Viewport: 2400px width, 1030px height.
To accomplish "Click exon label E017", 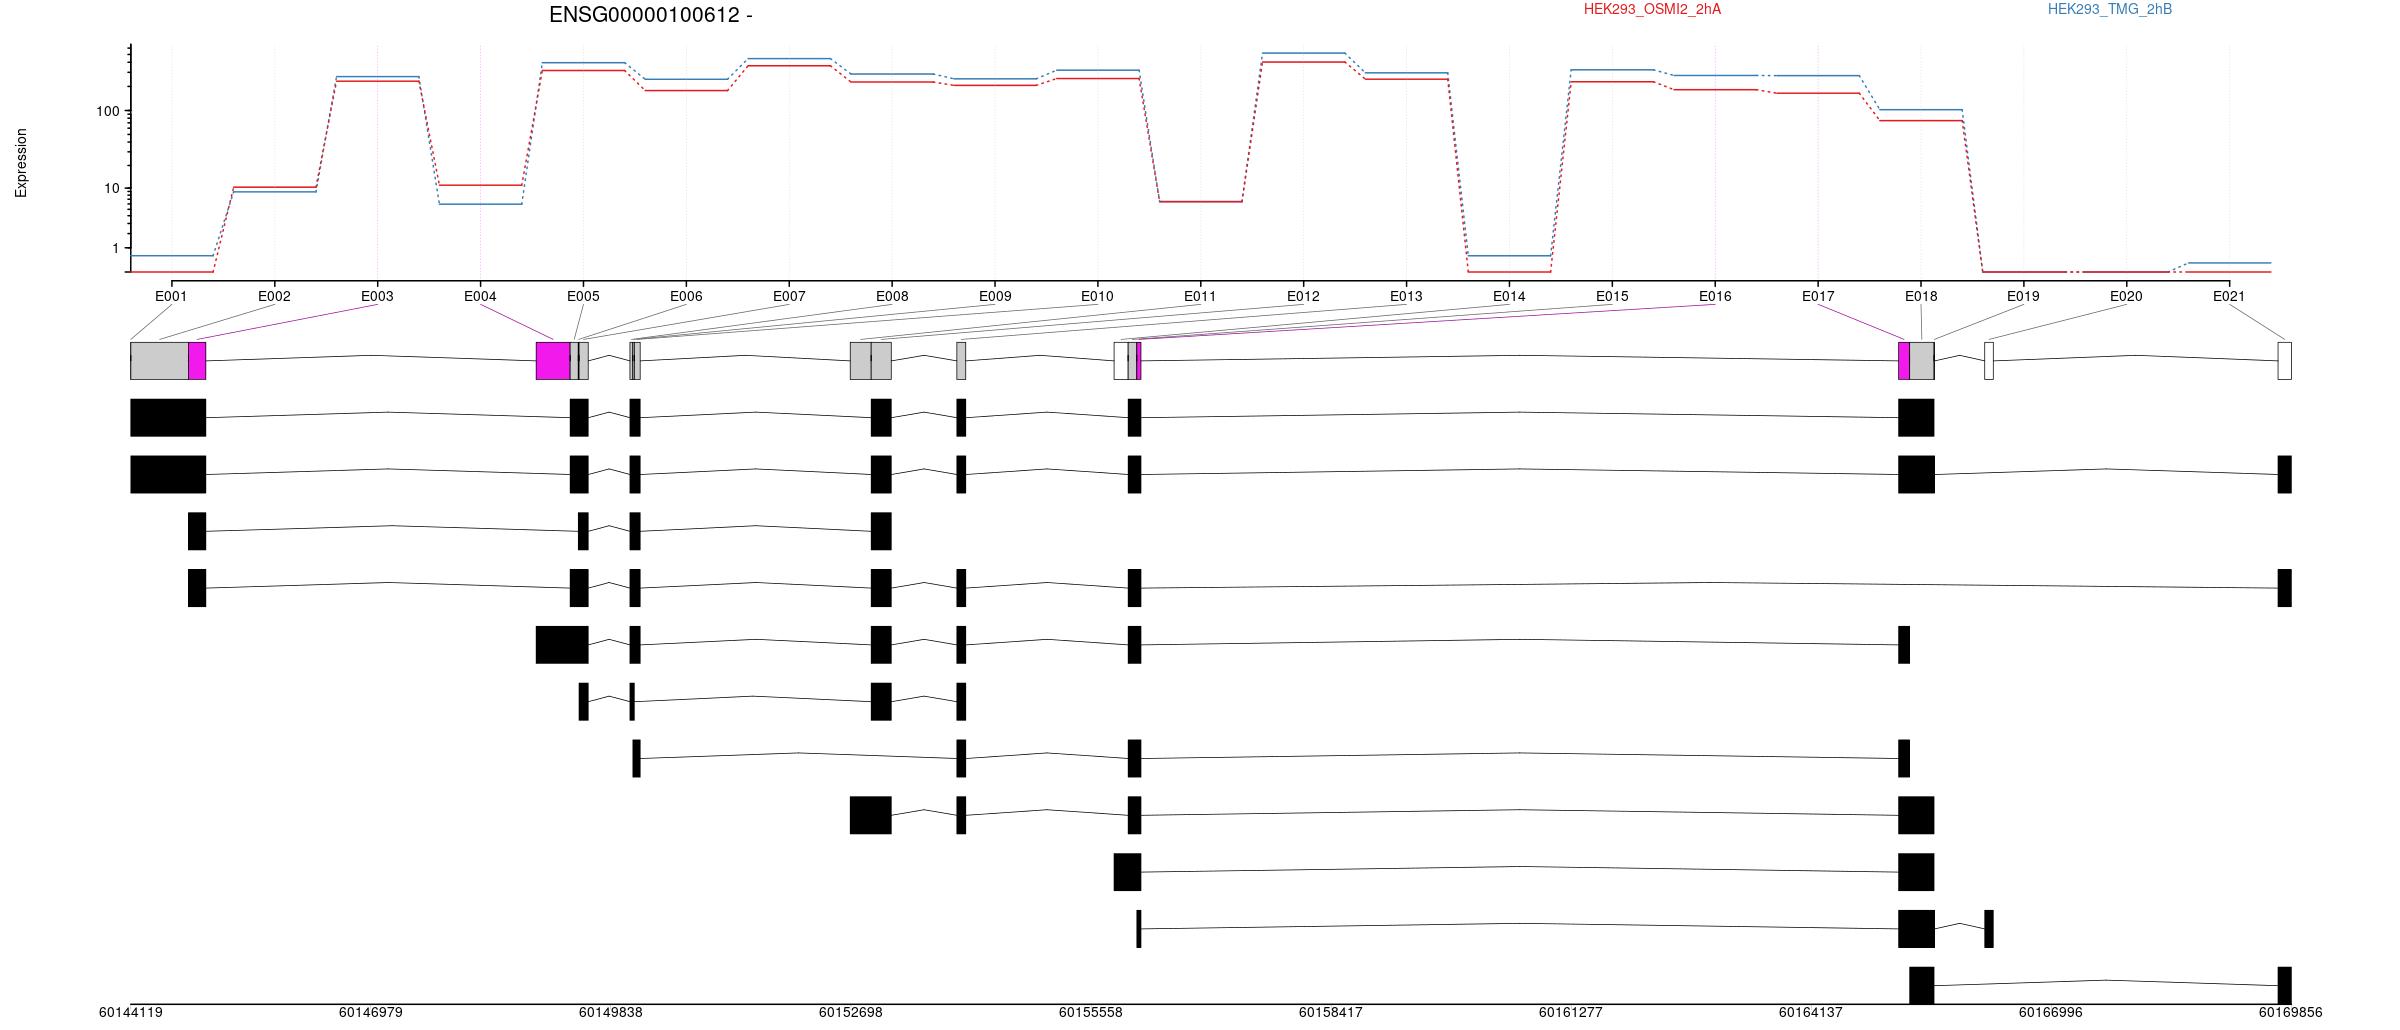I will pyautogui.click(x=1818, y=296).
